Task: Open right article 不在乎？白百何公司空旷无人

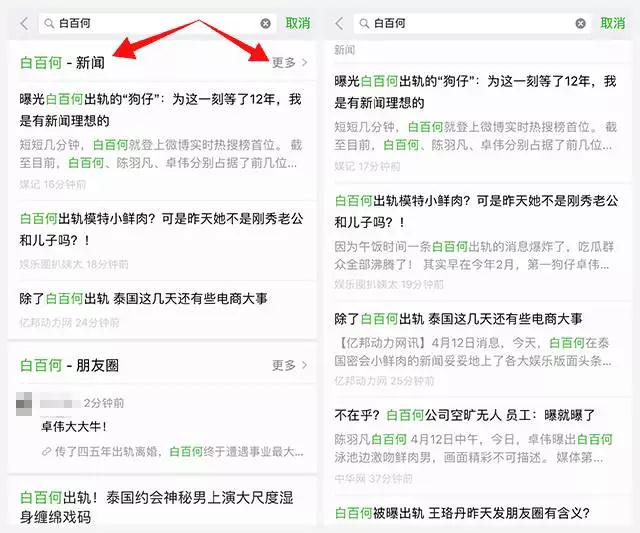Action: (478, 446)
